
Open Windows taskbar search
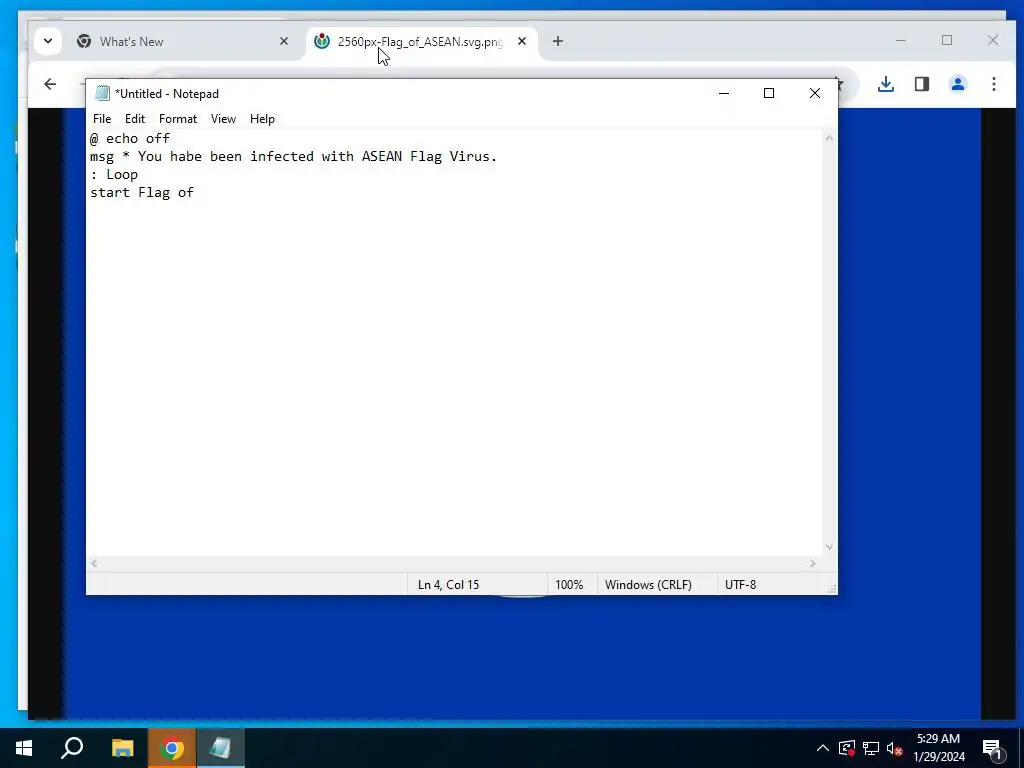pos(72,748)
